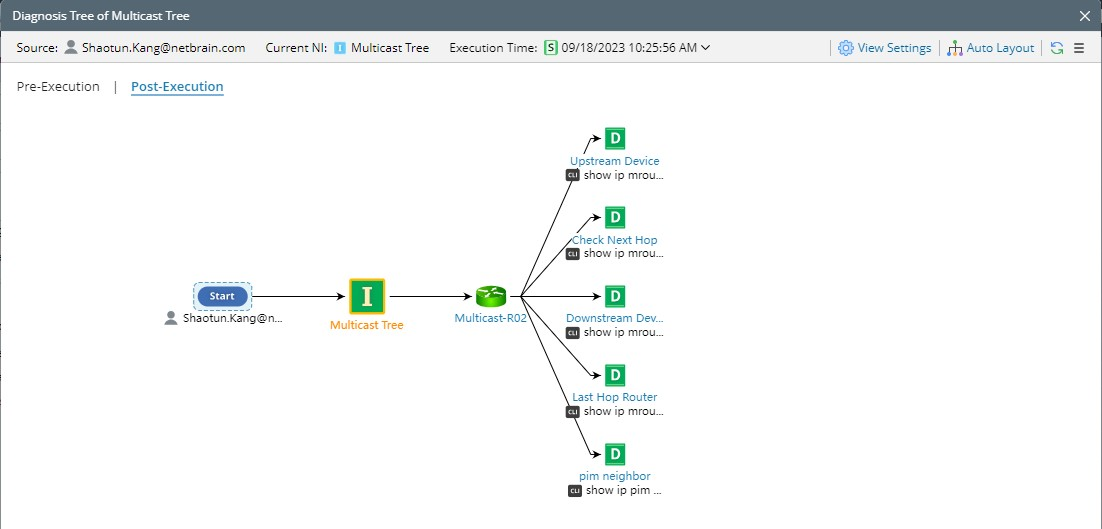Switch to the Pre-Execution tab
The width and height of the screenshot is (1102, 529).
point(58,87)
